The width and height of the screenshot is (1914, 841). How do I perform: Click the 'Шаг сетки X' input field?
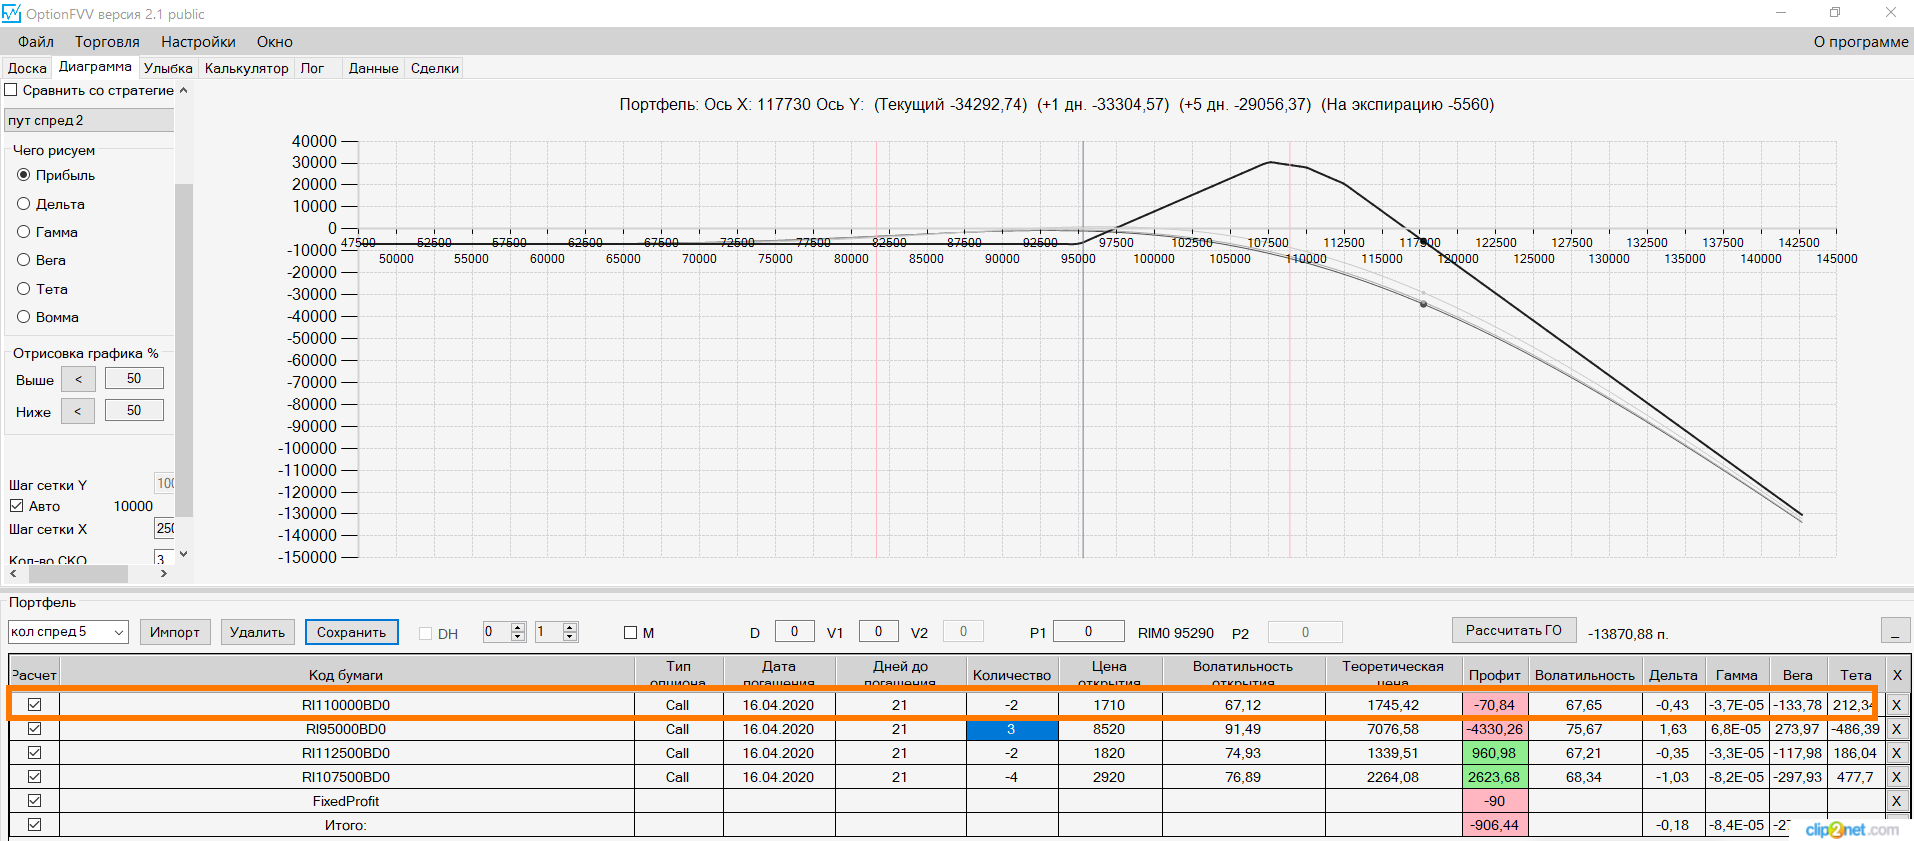coord(164,528)
